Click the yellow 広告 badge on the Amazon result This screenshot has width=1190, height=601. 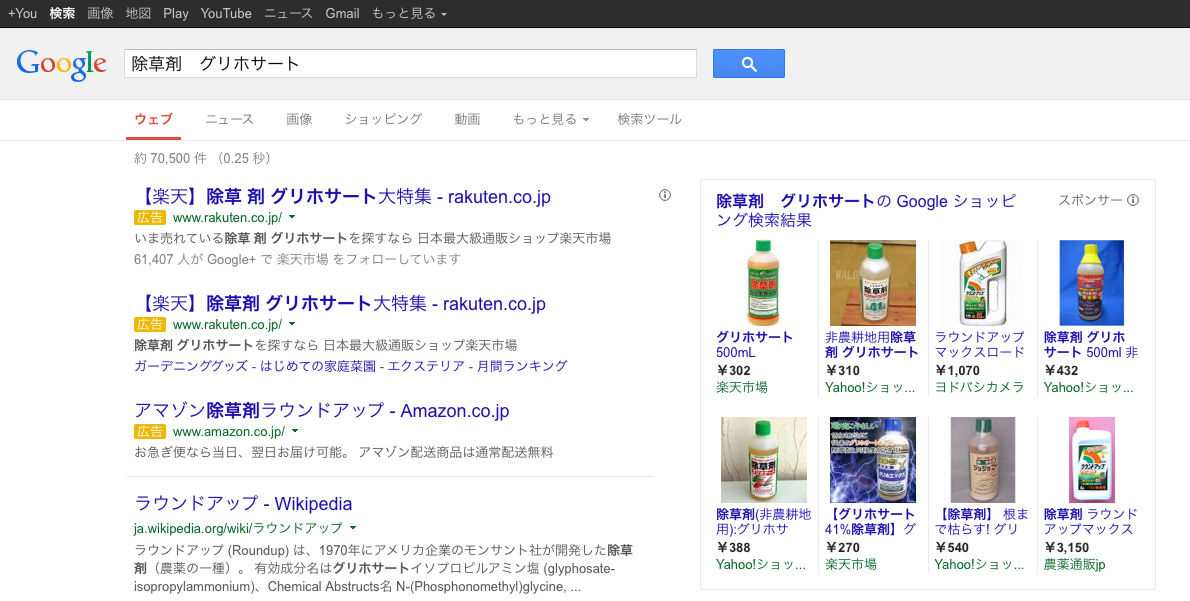point(149,431)
